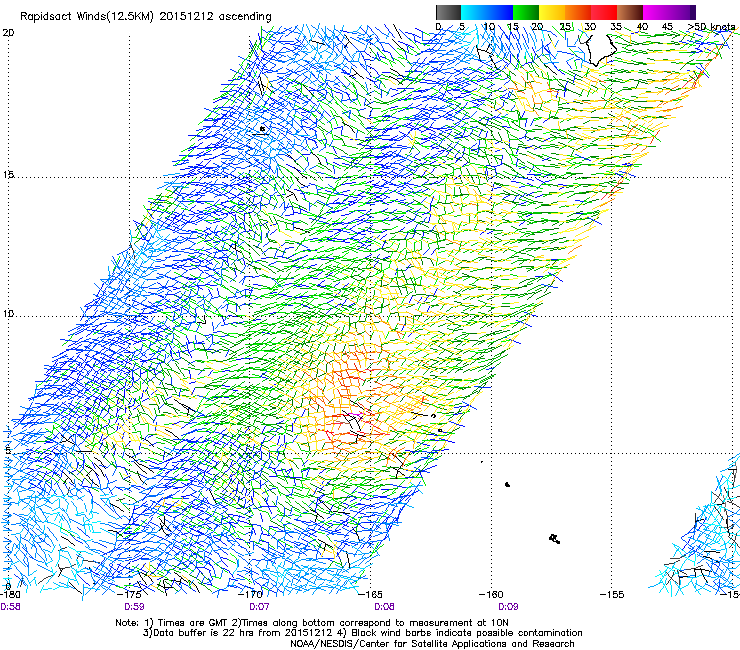Click the brown 35-40 knots legend swatch
This screenshot has width=740, height=650.
tap(630, 12)
